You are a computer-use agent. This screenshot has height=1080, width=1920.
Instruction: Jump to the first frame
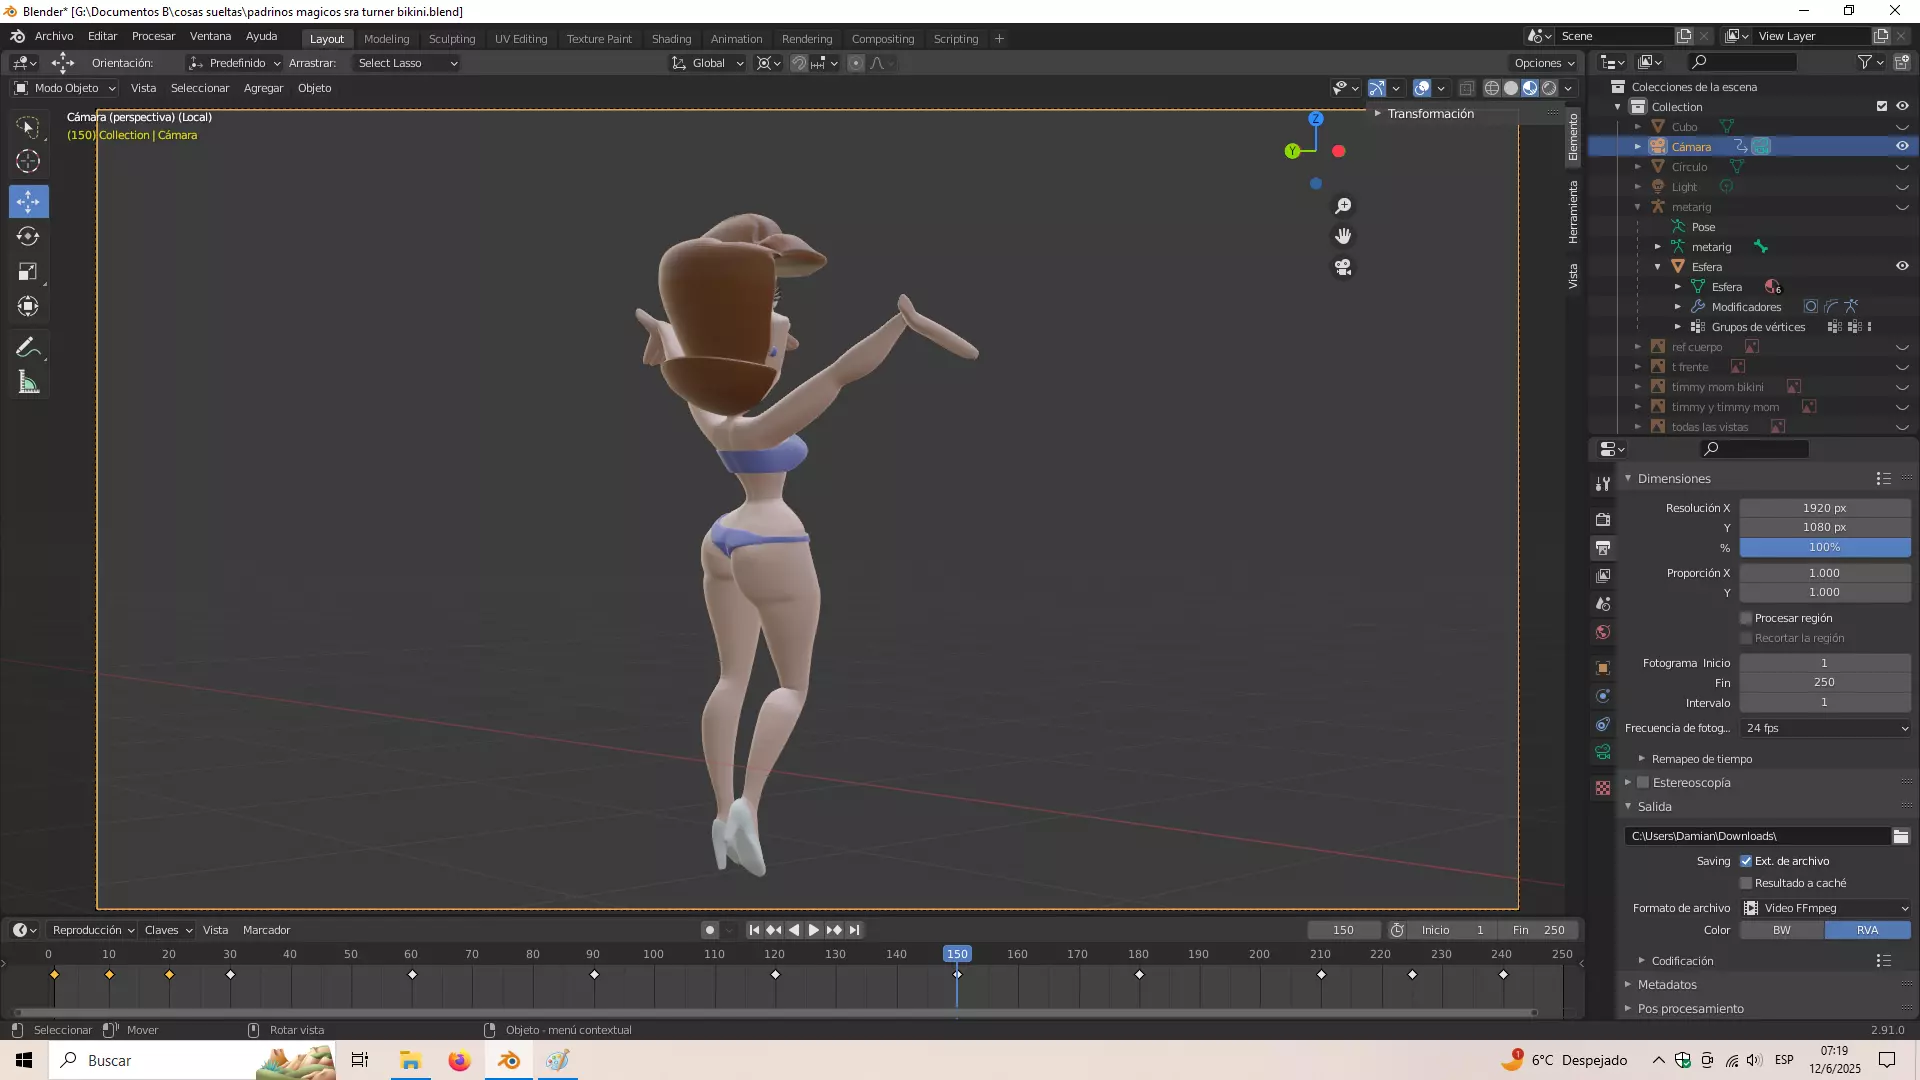754,930
